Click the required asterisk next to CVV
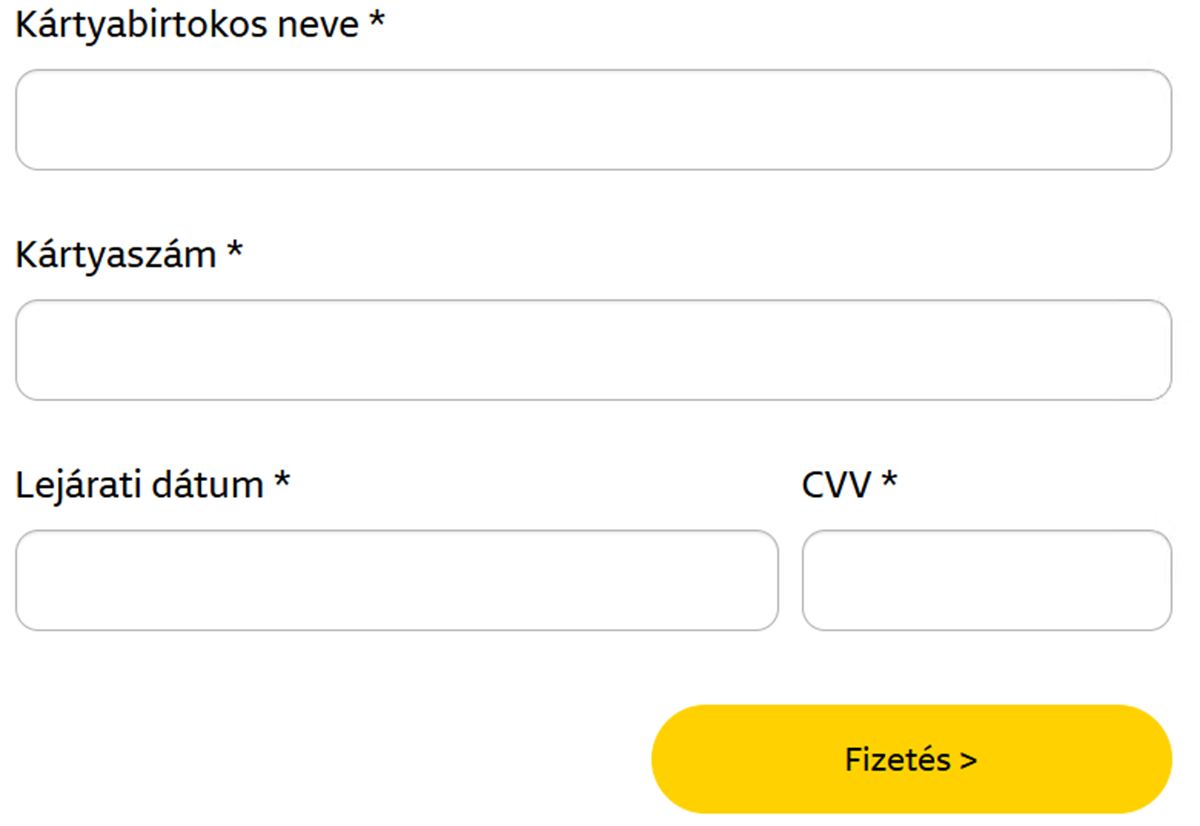This screenshot has height=826, width=1200. [x=889, y=482]
